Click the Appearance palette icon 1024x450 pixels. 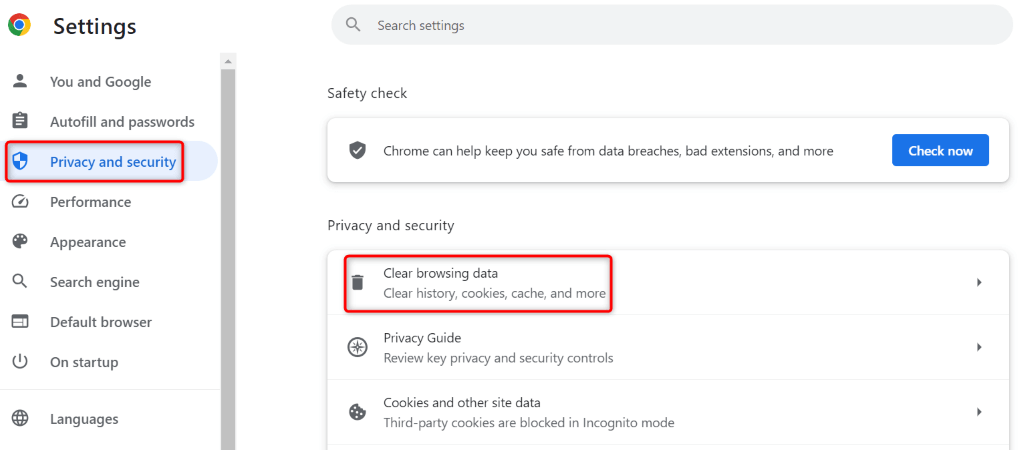[x=19, y=242]
